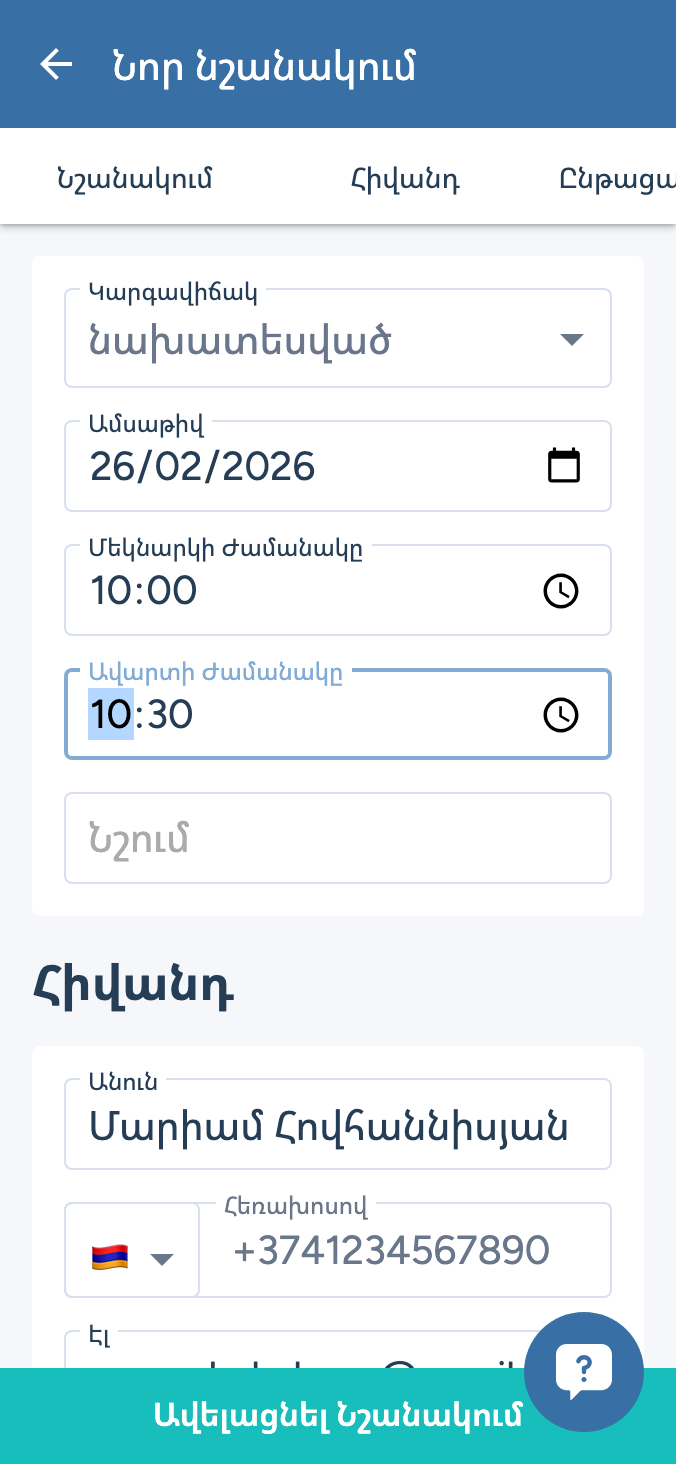
Task: Select the partially visible Ընթացա… tab
Action: 616,180
